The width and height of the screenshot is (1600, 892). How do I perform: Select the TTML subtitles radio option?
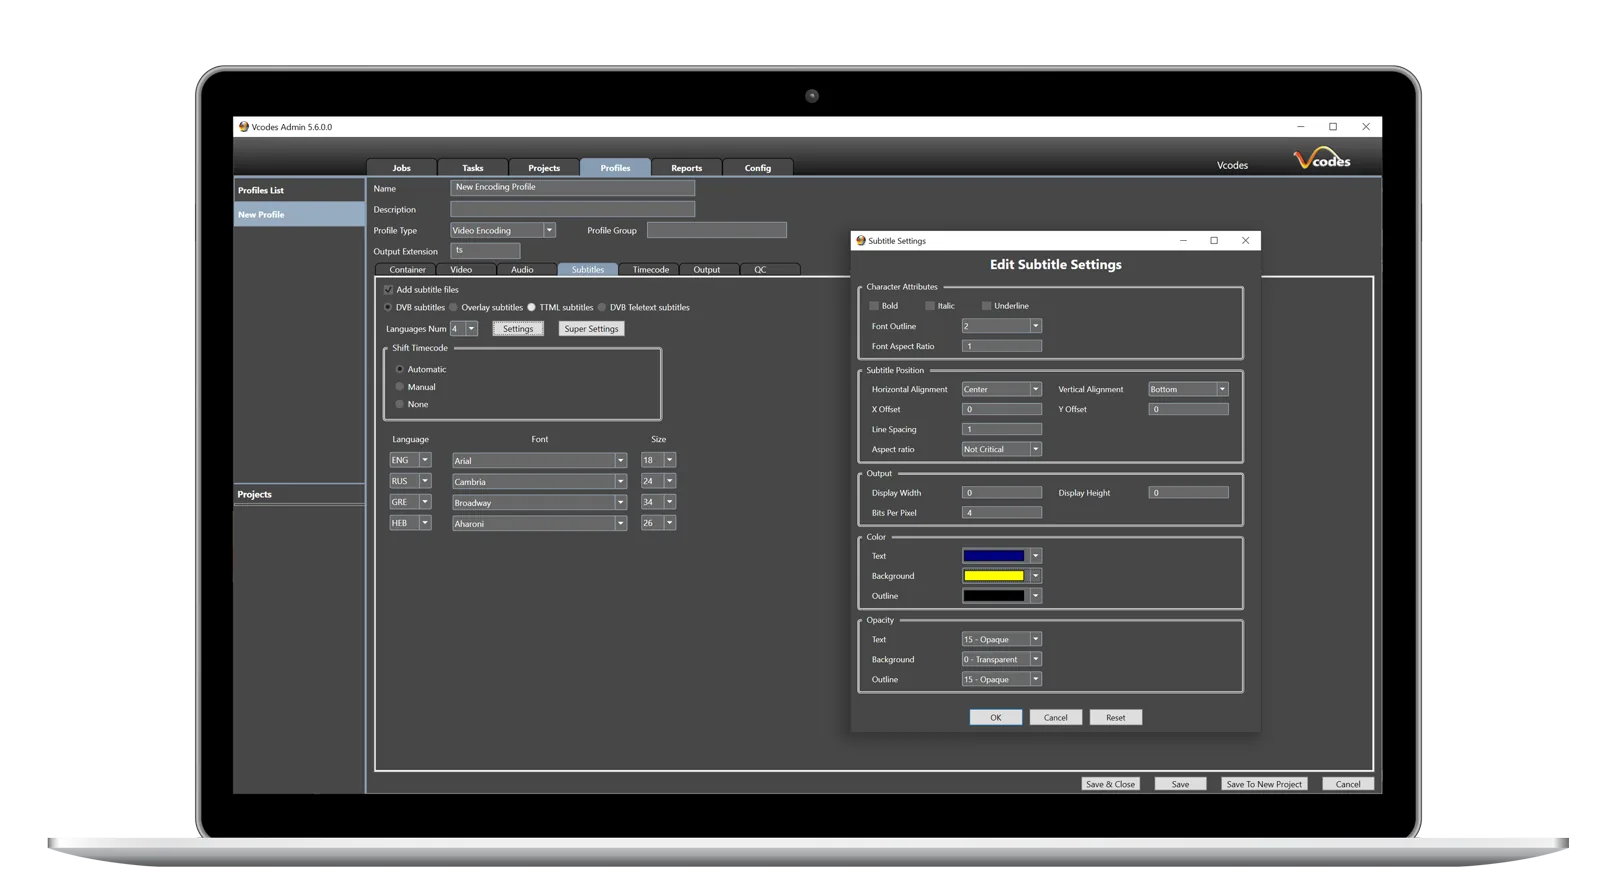coord(532,308)
